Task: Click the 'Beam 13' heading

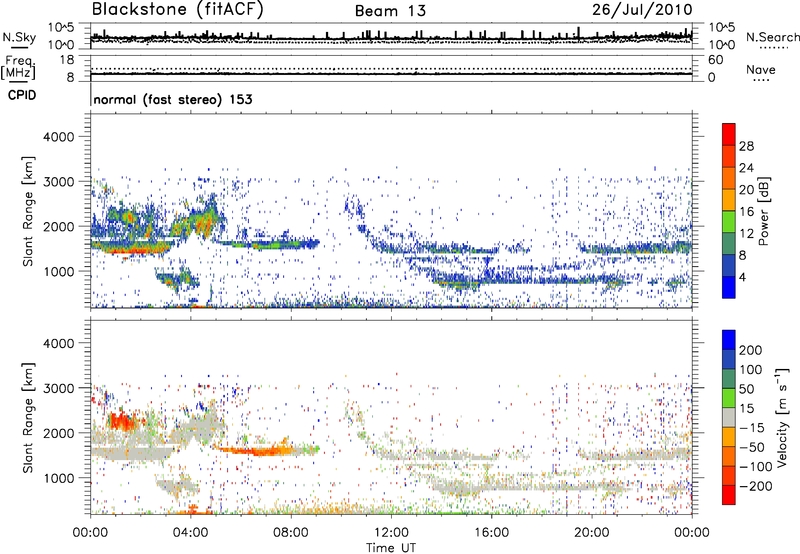Action: coord(390,11)
